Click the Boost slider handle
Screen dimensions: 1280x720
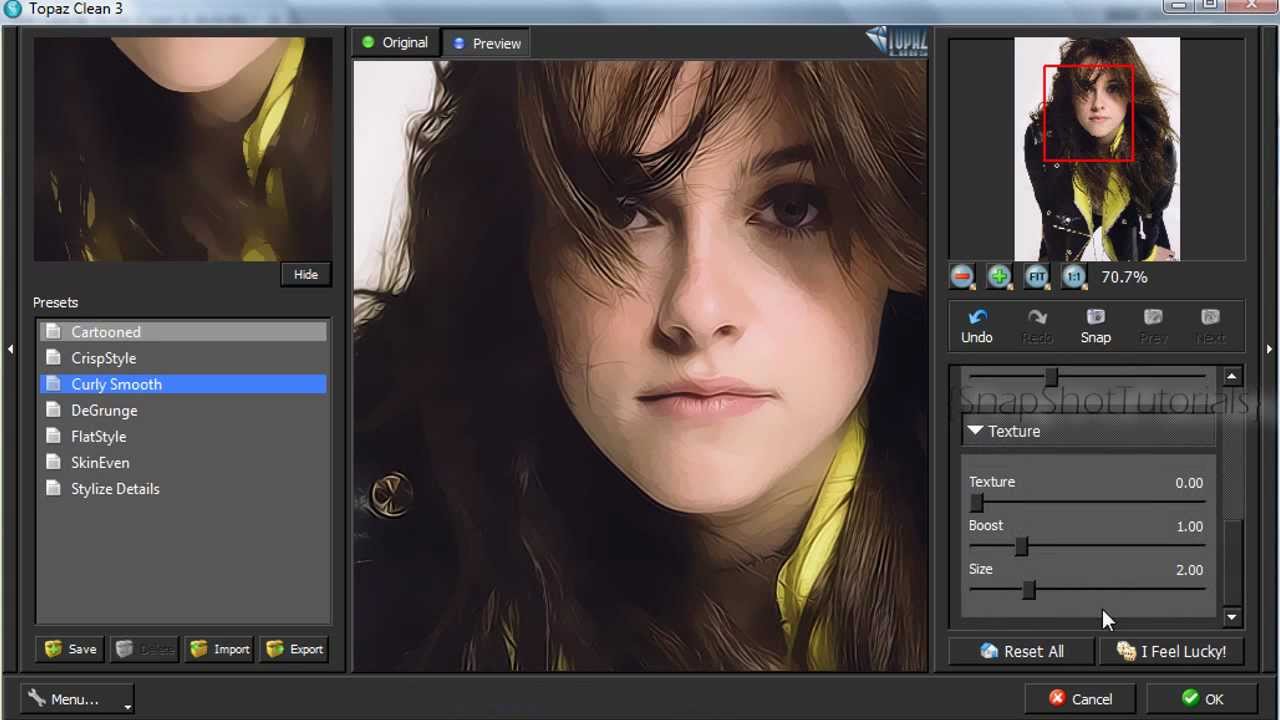pos(1021,547)
